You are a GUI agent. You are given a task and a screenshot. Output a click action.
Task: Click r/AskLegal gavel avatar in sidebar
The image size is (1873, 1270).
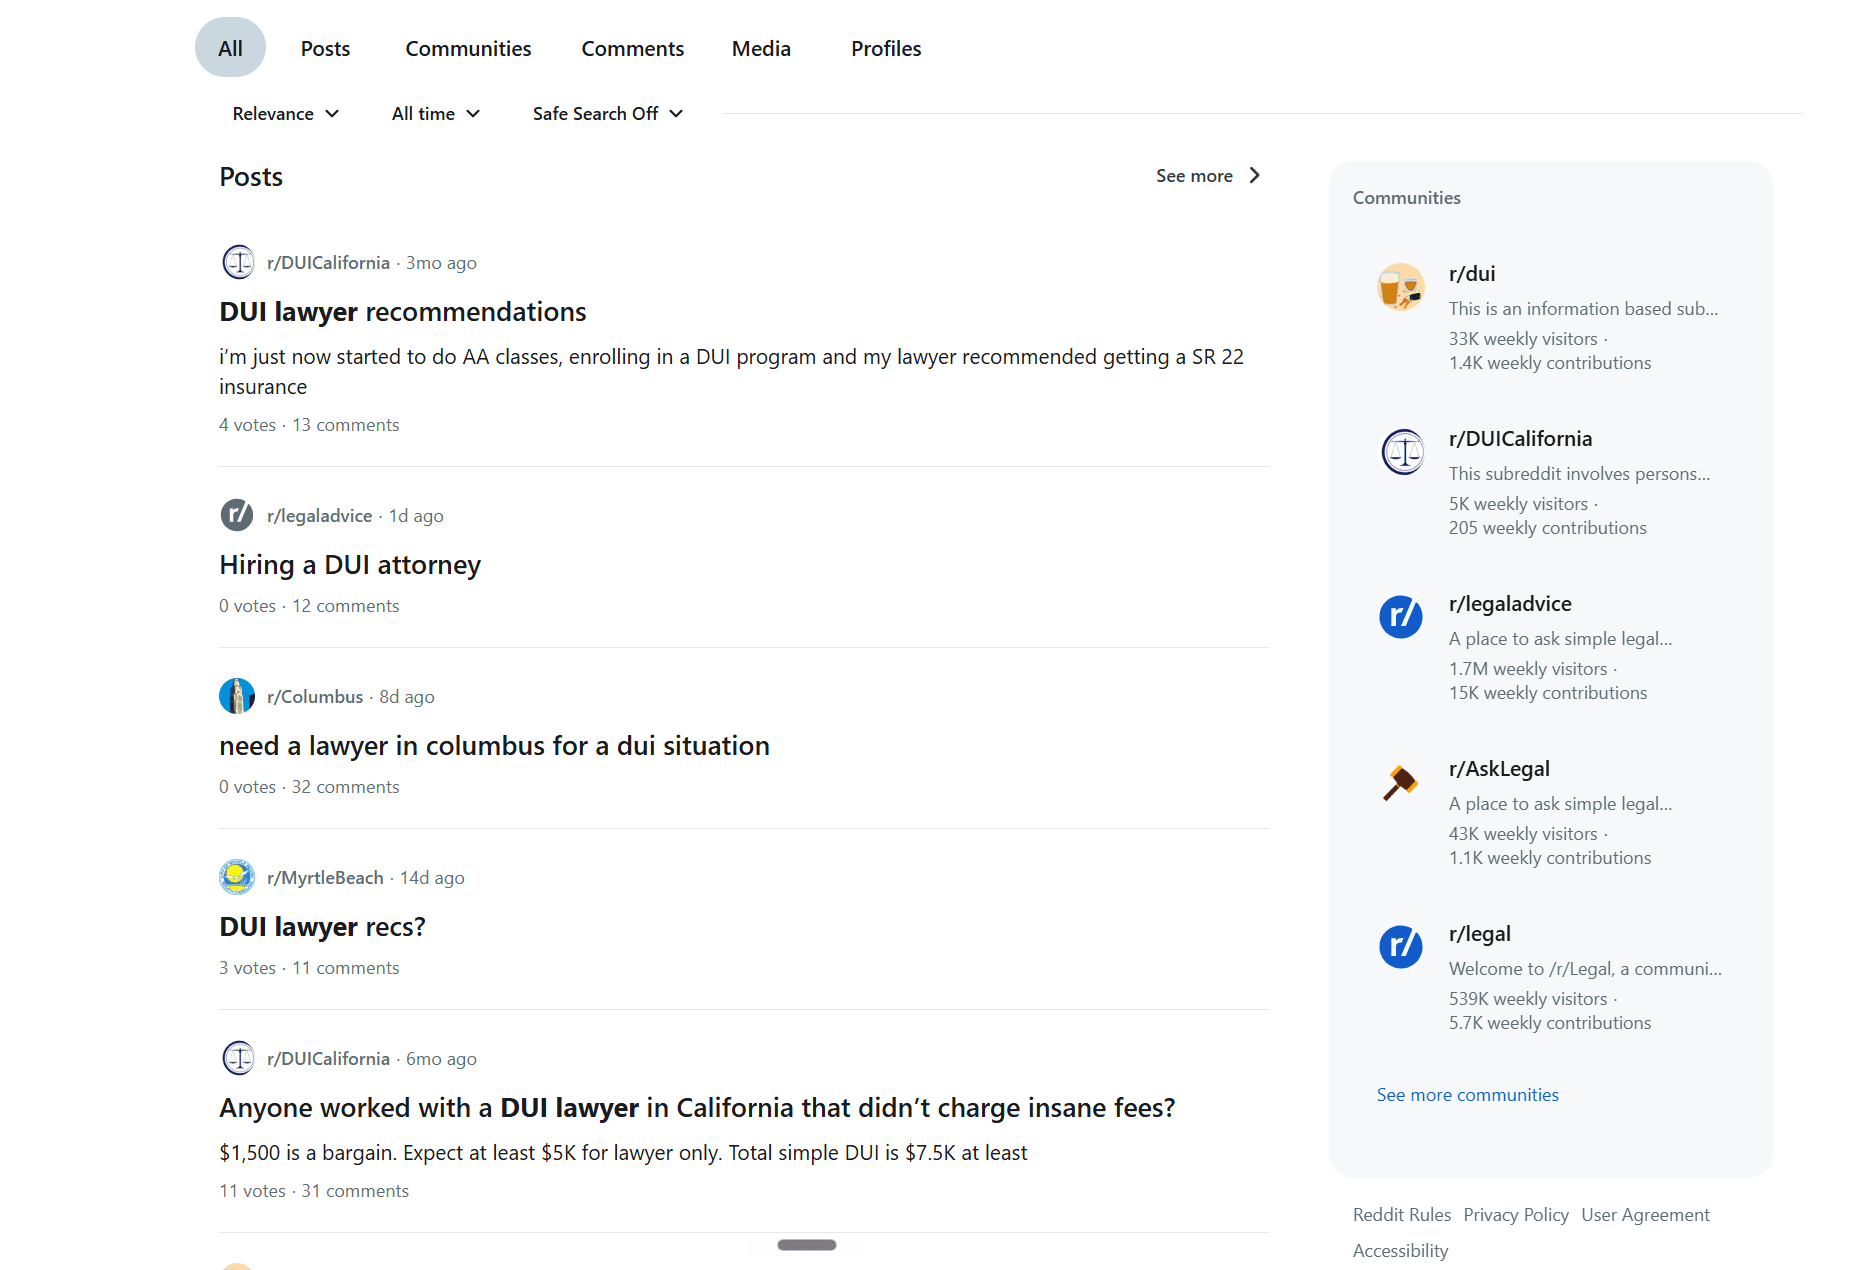(1401, 782)
